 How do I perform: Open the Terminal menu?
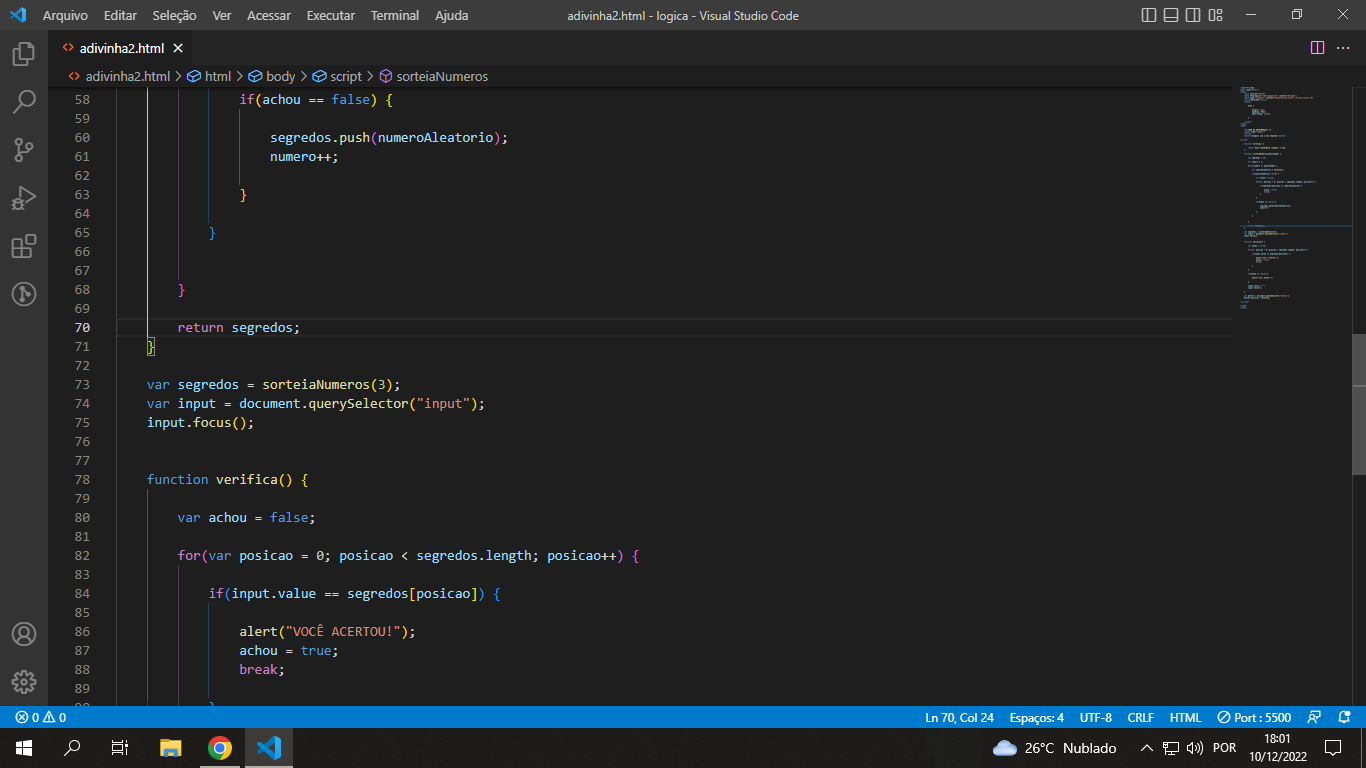click(395, 15)
